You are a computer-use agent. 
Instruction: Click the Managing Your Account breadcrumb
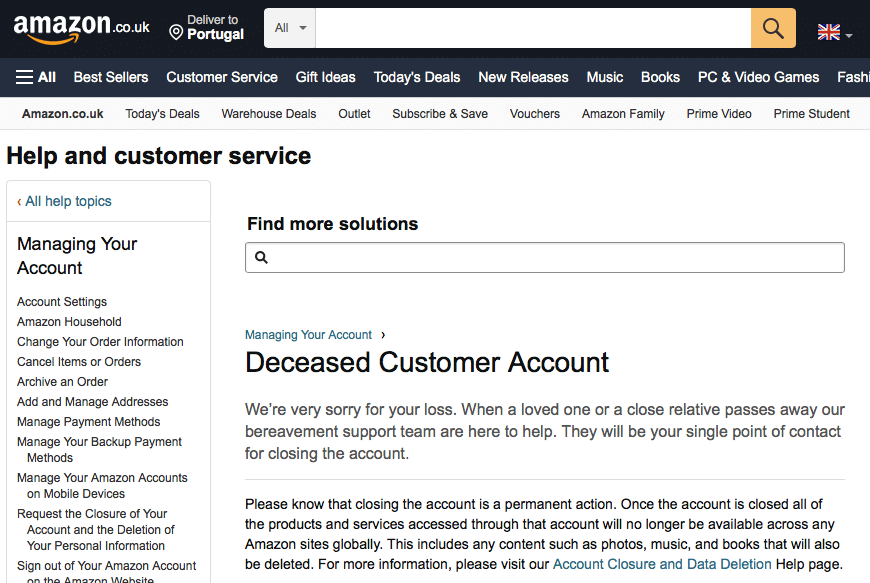coord(308,335)
